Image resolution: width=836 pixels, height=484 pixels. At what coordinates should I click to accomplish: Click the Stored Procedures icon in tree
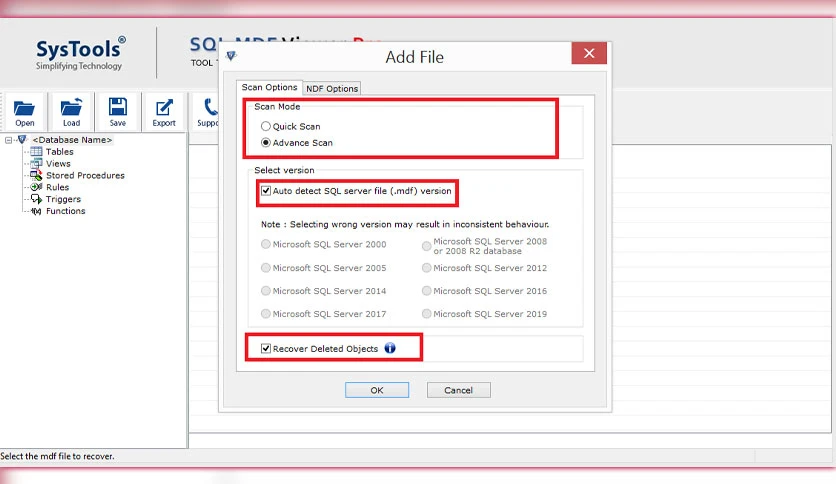[36, 175]
